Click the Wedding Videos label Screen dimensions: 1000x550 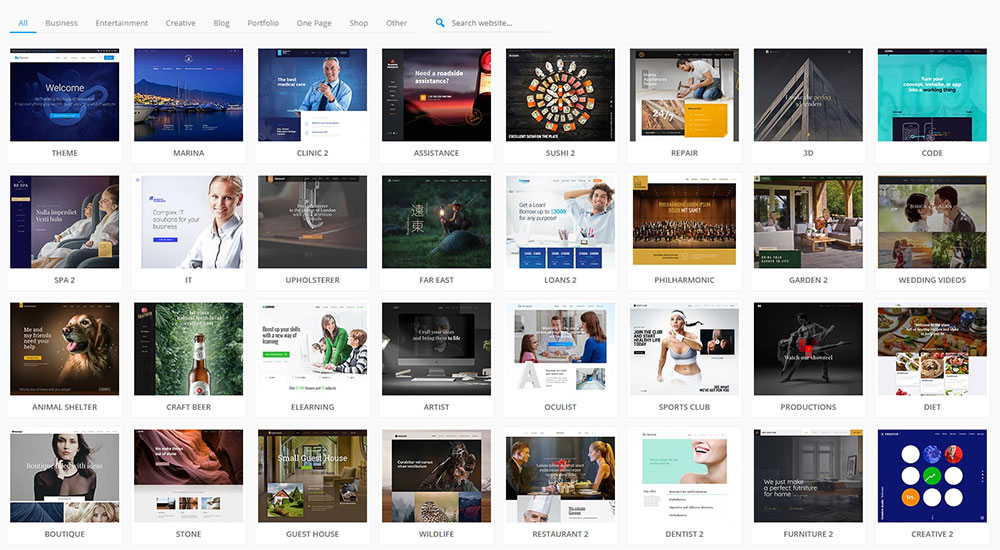[x=932, y=280]
